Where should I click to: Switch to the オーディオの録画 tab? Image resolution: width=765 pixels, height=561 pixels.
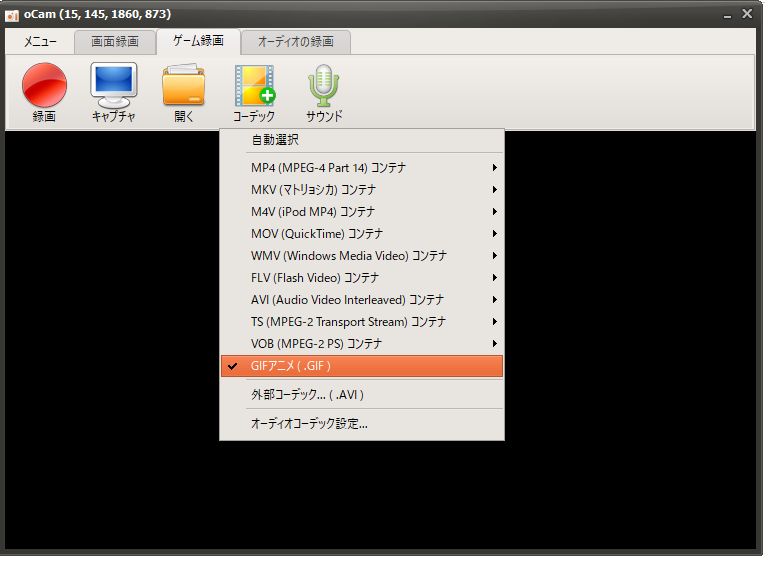pos(296,42)
